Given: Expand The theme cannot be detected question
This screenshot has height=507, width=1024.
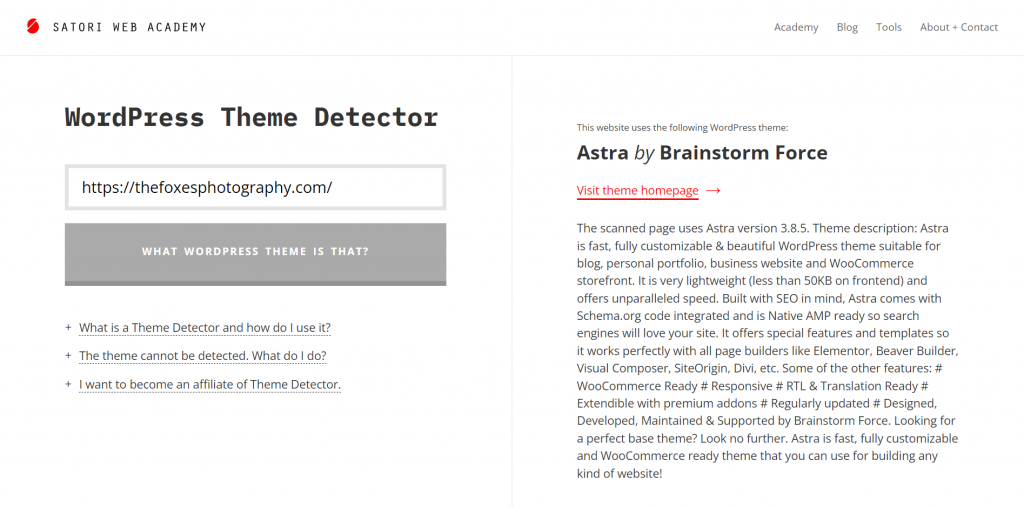Looking at the screenshot, I should pyautogui.click(x=202, y=355).
